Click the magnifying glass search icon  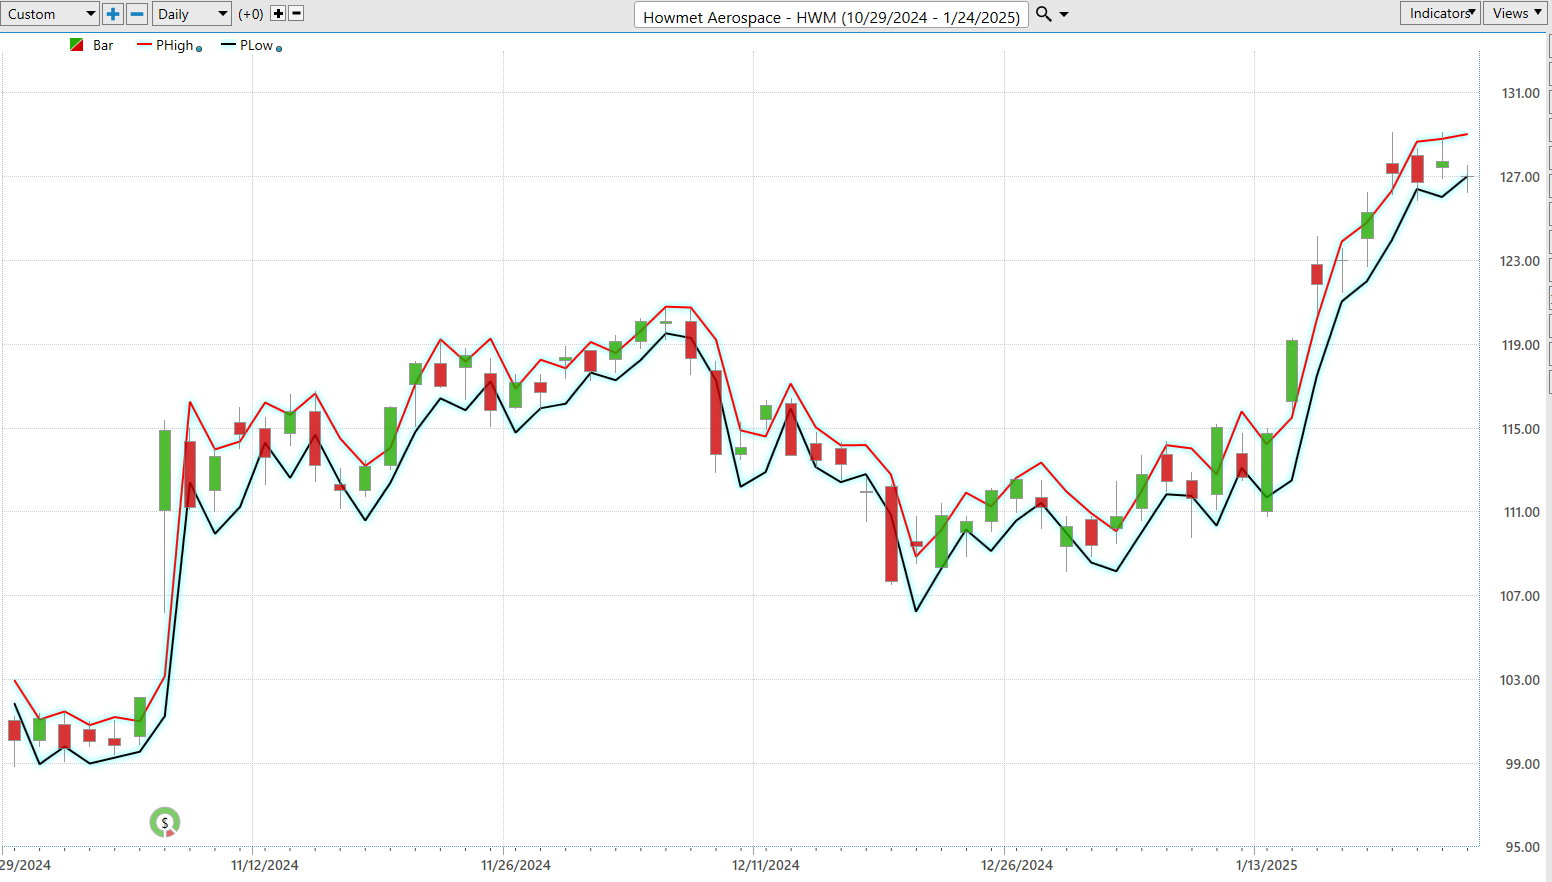(x=1043, y=14)
